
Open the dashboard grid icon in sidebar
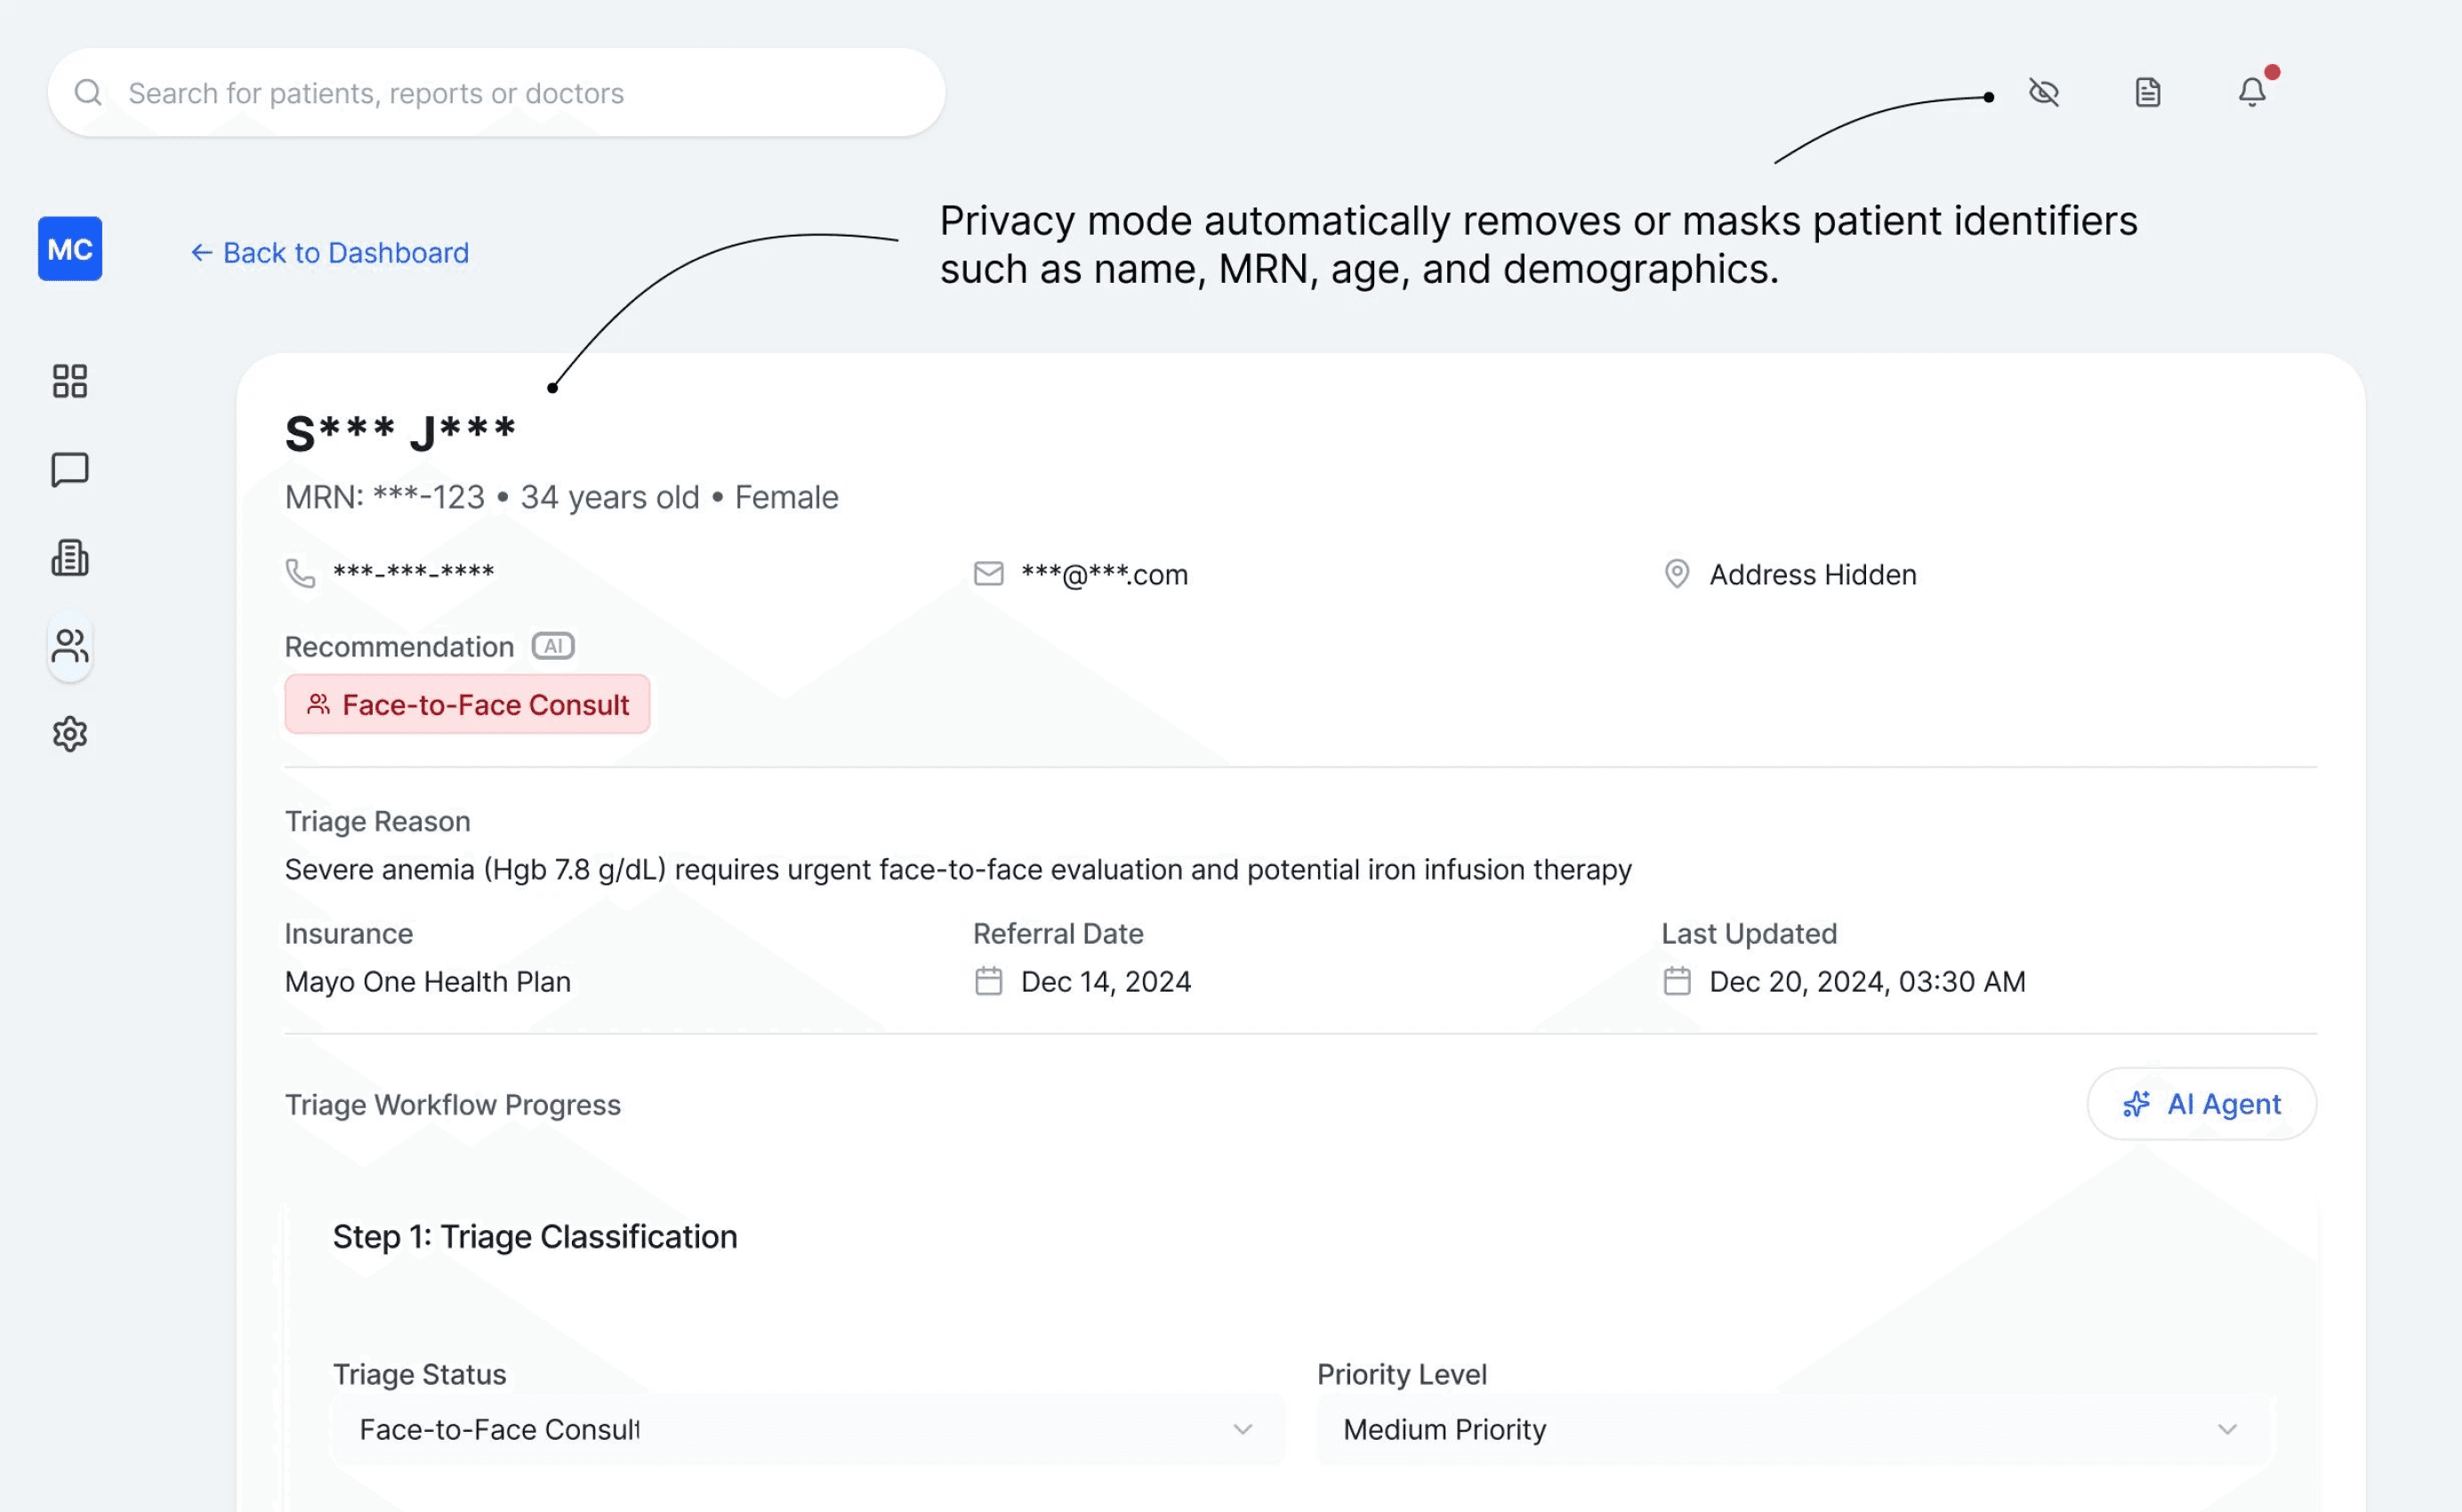[x=70, y=381]
